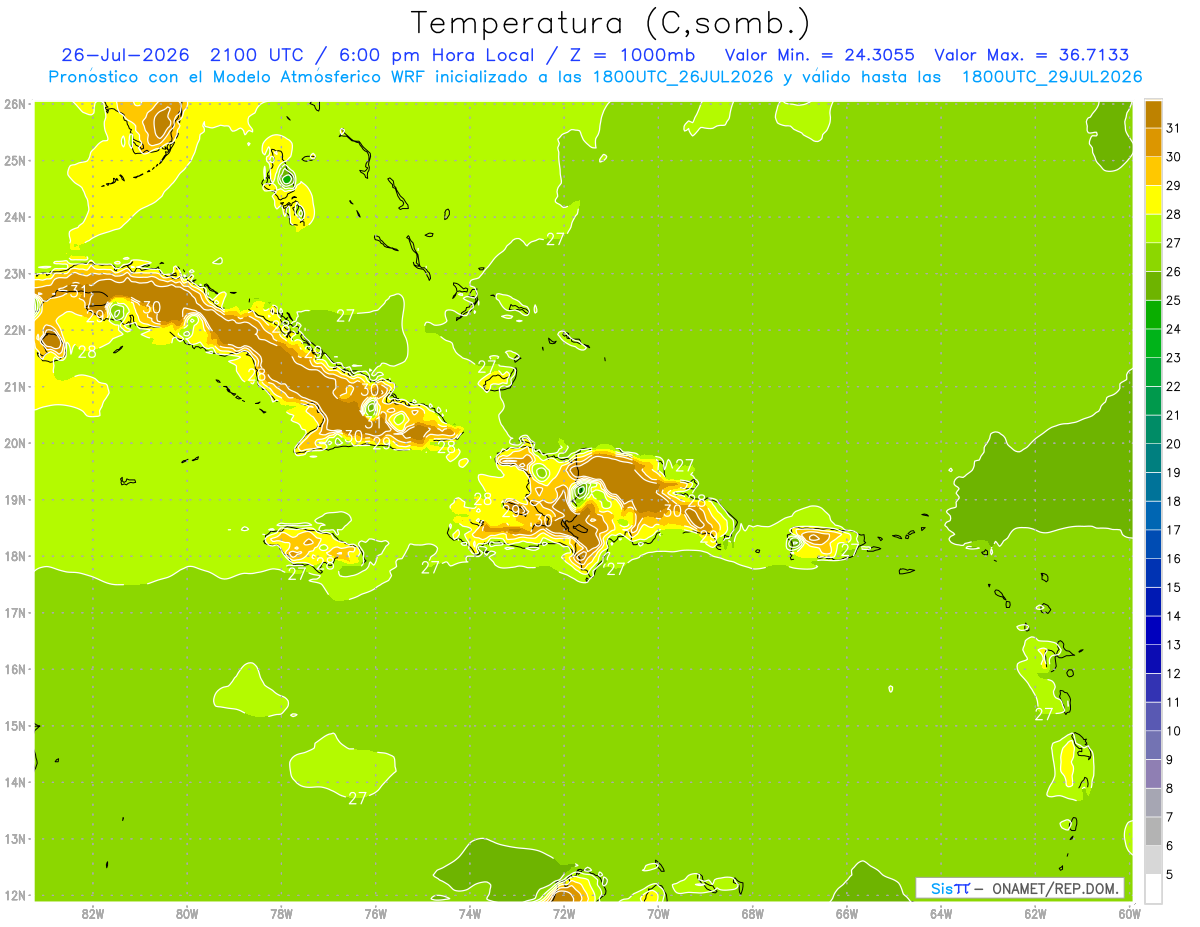Click the '72W' longitude axis label

[564, 913]
